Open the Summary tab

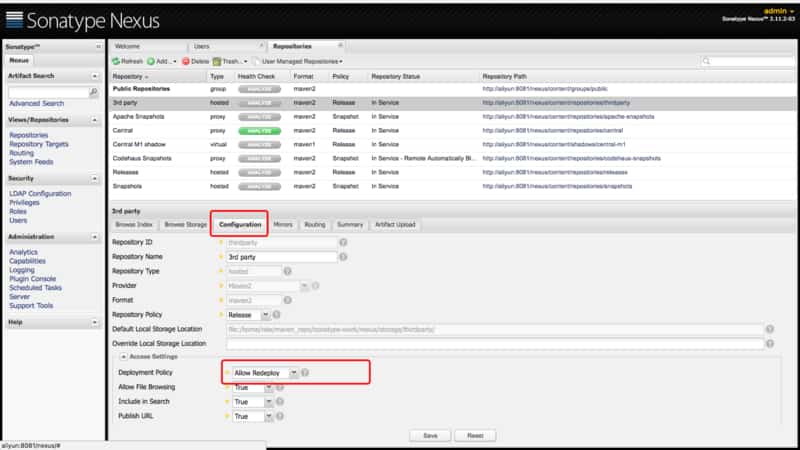click(x=350, y=224)
